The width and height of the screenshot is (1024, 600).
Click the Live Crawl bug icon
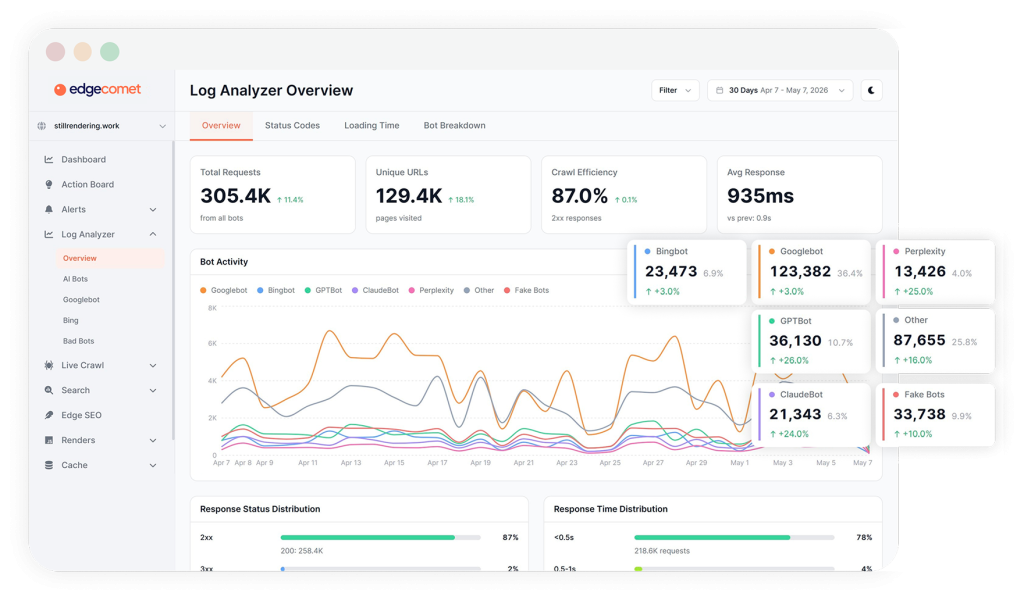[x=49, y=366]
